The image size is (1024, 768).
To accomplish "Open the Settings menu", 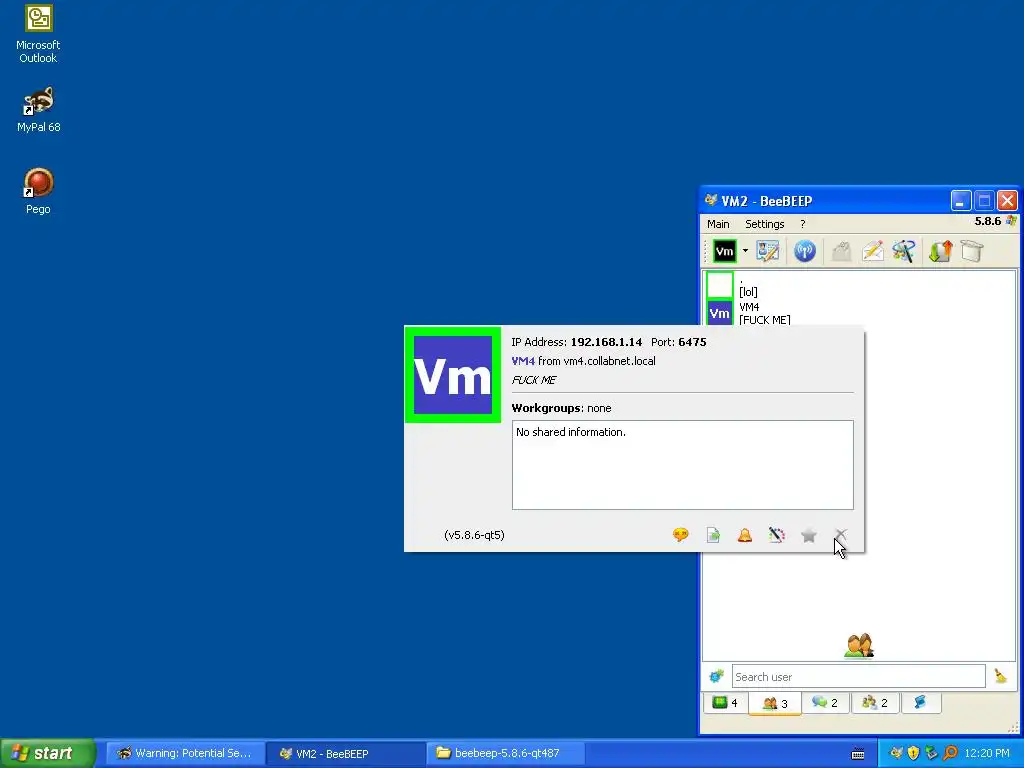I will [764, 224].
